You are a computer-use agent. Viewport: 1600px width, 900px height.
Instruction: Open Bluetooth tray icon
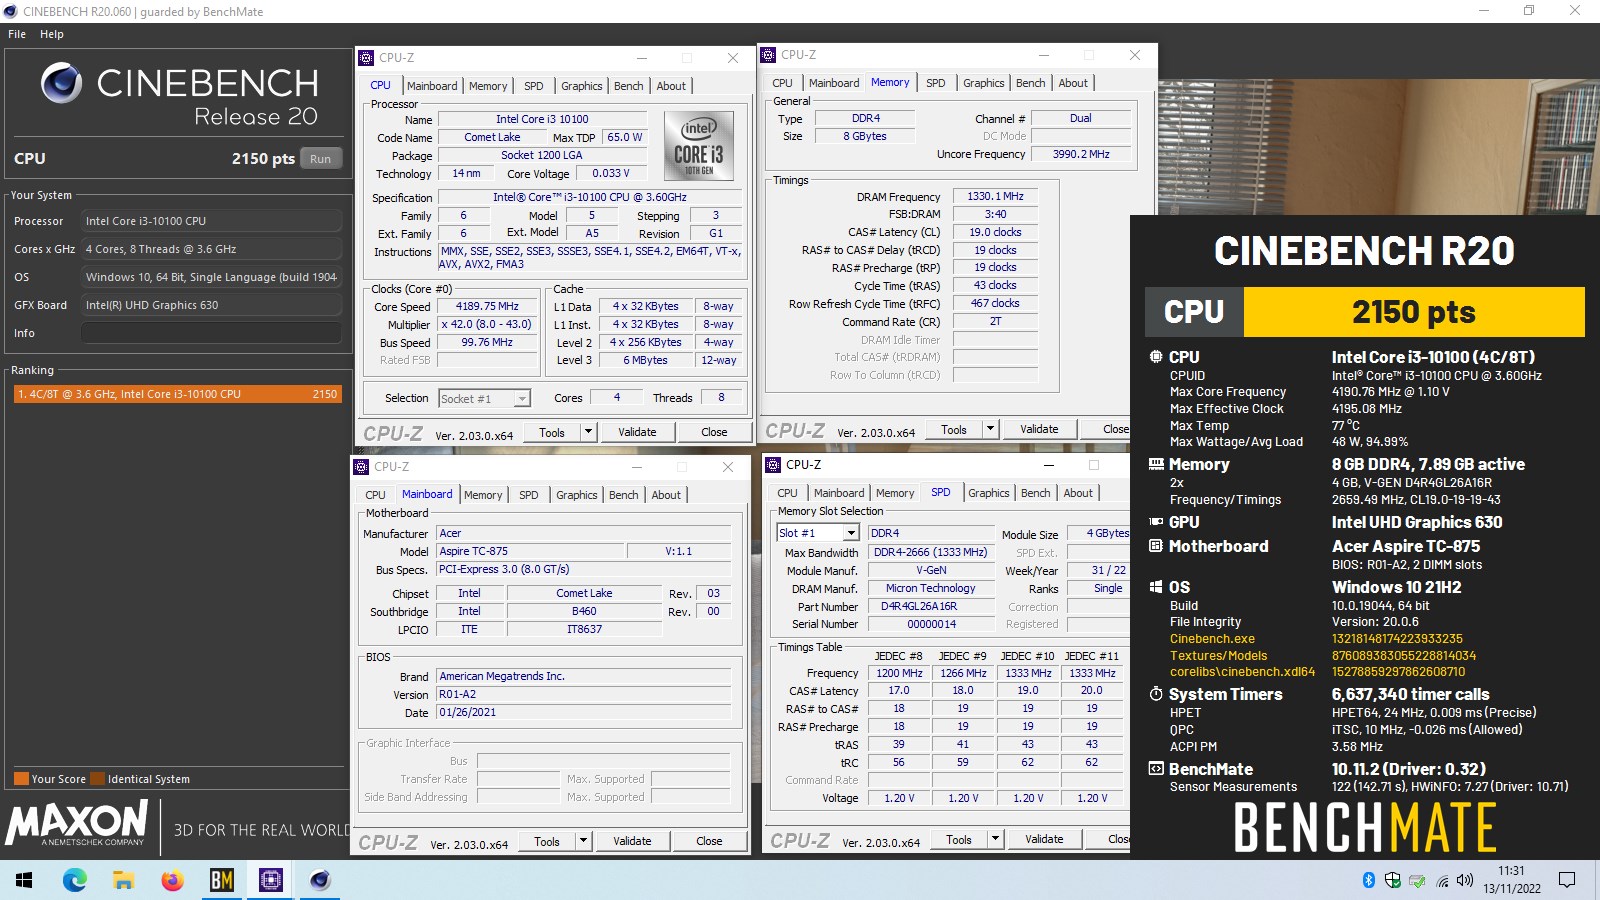point(1369,880)
